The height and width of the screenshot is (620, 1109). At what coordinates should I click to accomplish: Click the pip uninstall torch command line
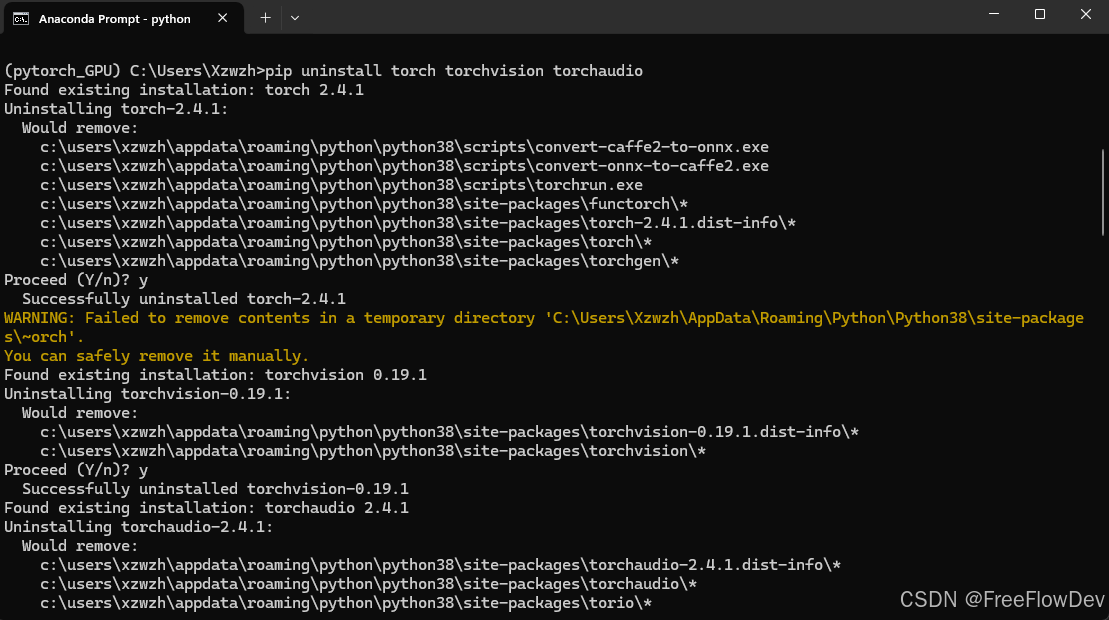323,71
